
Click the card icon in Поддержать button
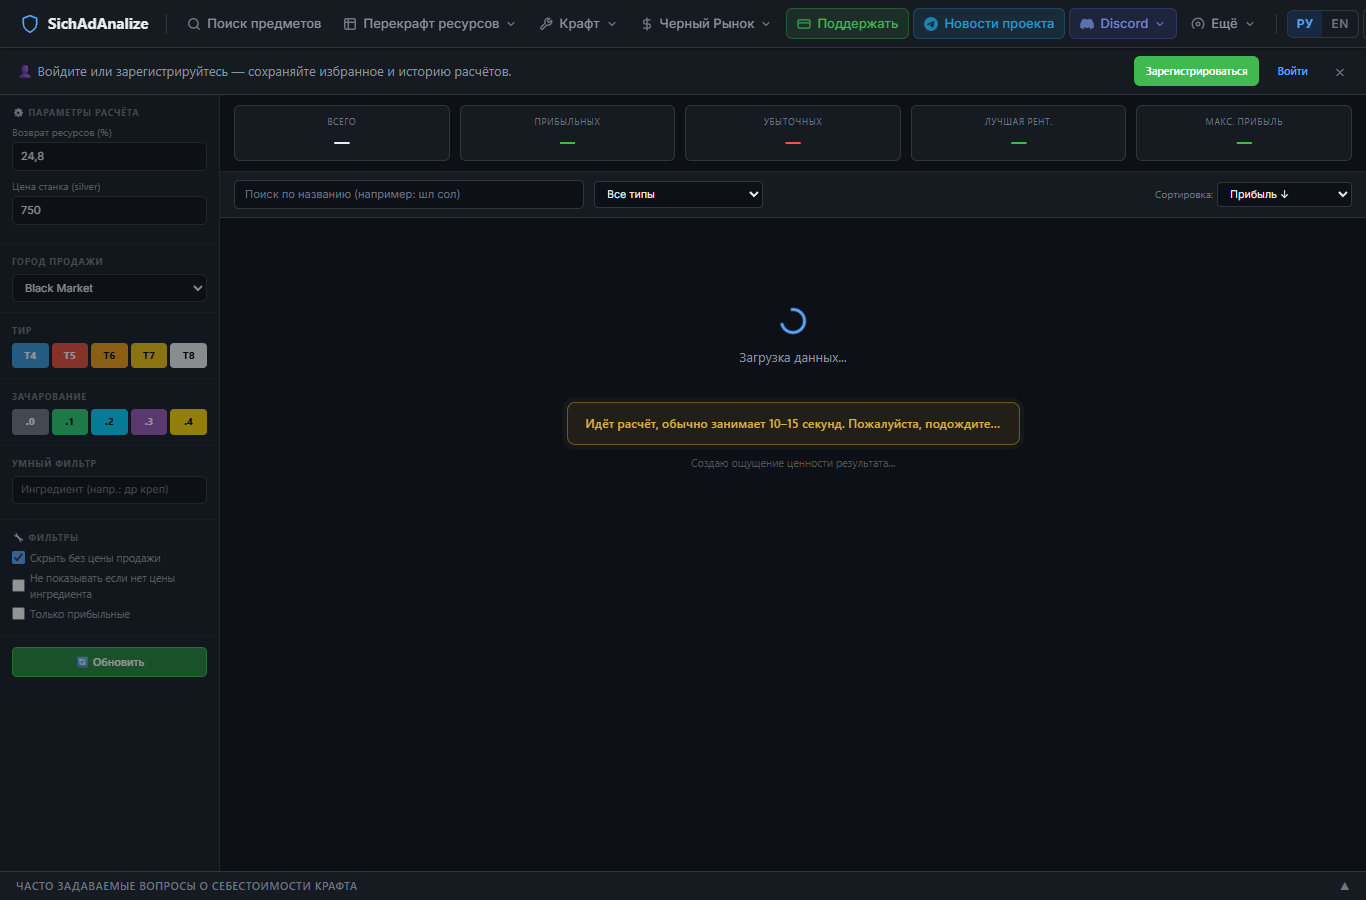[x=804, y=24]
